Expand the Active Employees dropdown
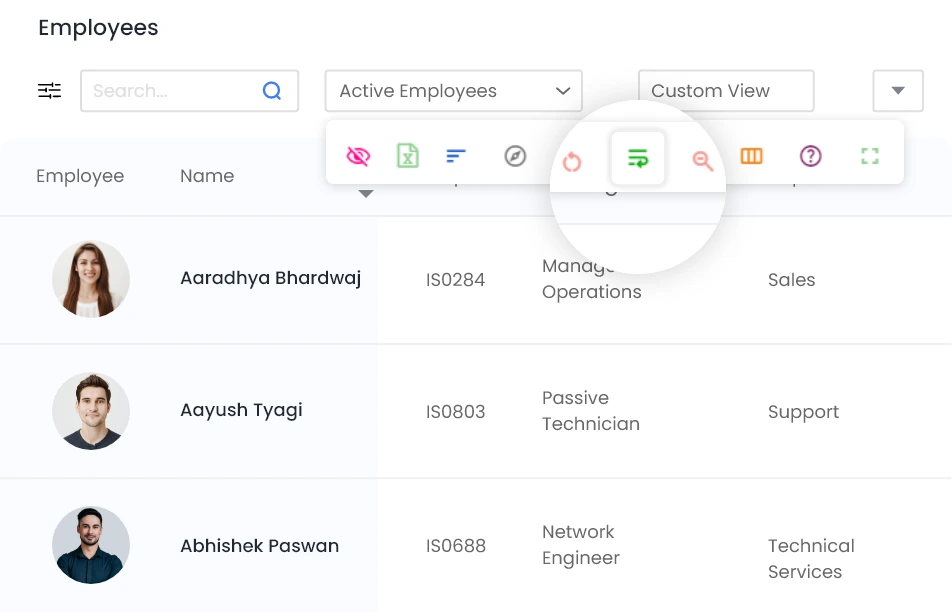This screenshot has width=952, height=612. coord(453,91)
